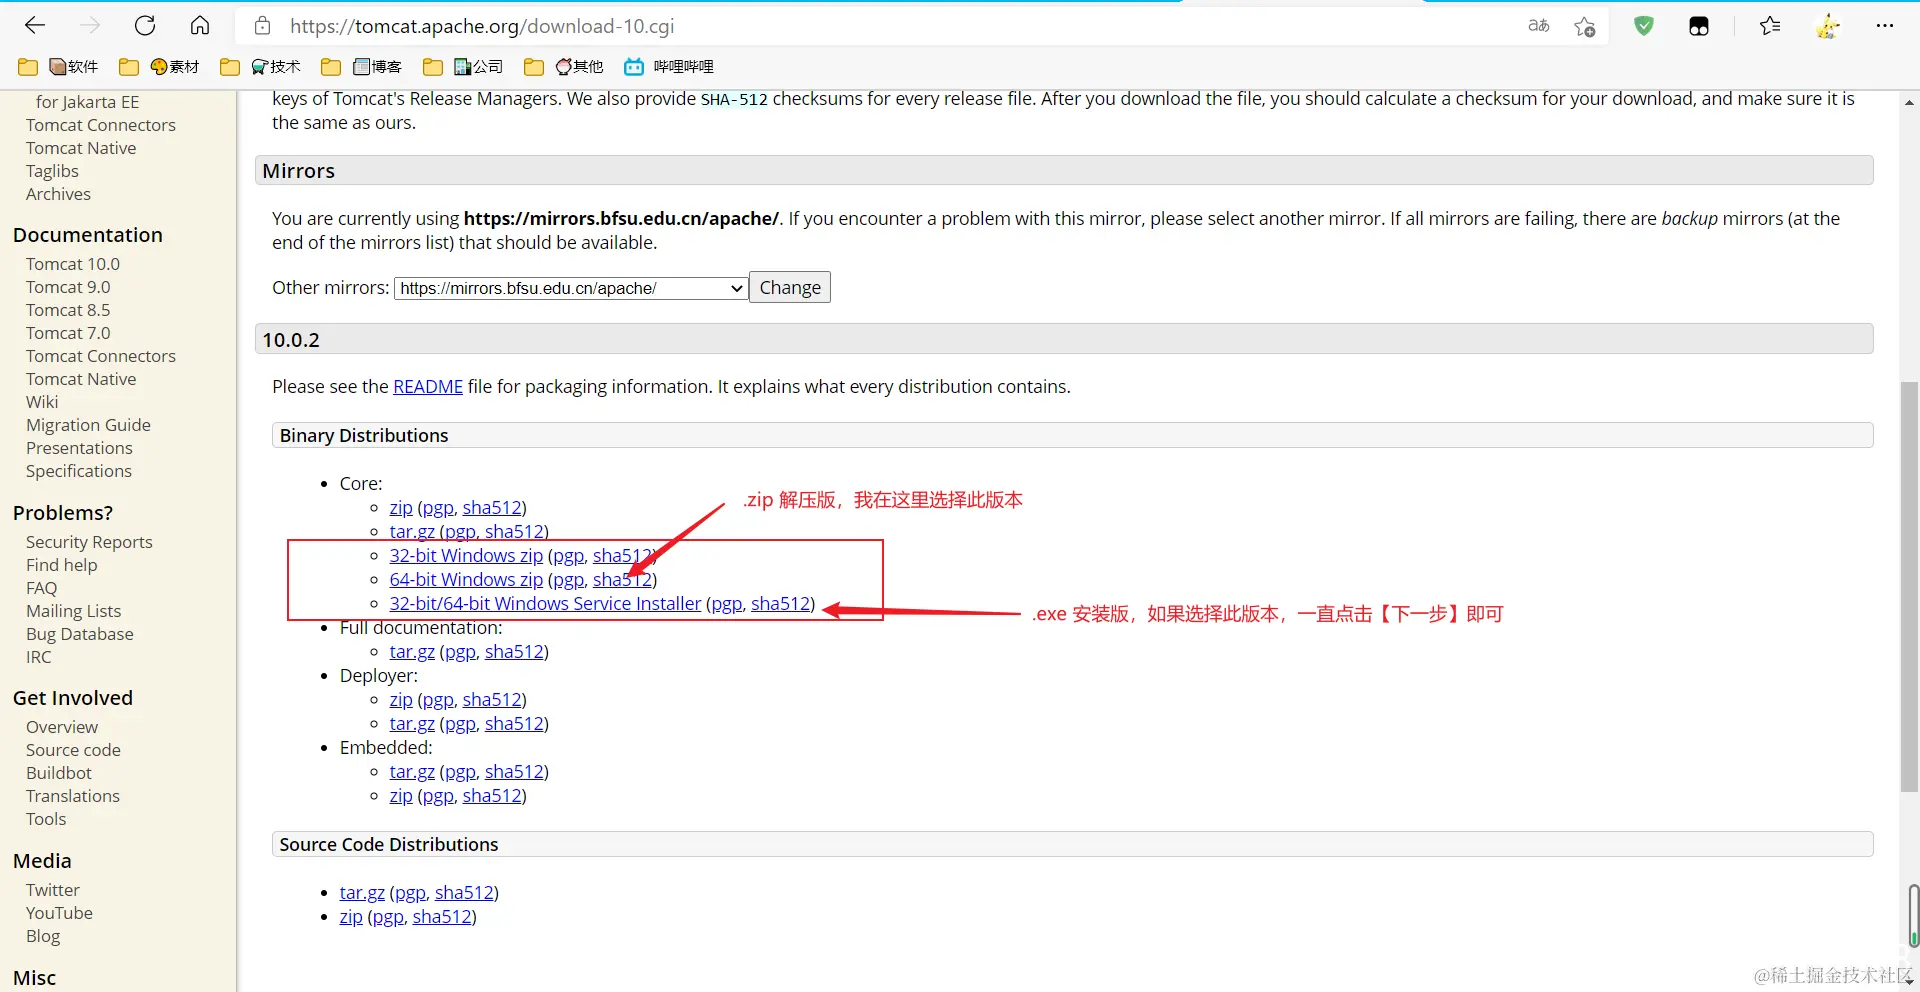Open the black square extension icon

point(1699,27)
